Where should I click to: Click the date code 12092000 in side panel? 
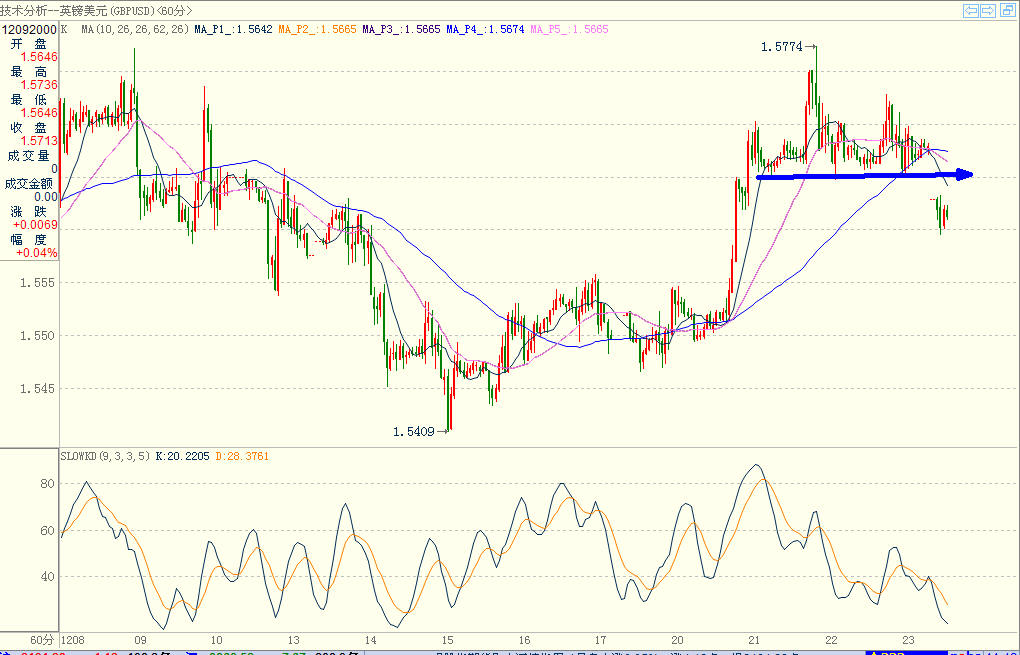coord(29,29)
